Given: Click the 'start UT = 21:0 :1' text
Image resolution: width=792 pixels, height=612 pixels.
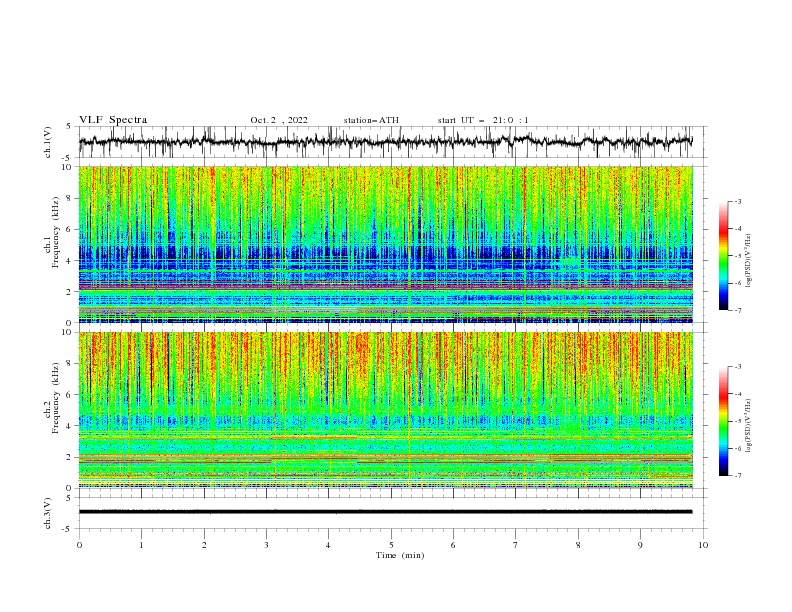Looking at the screenshot, I should tap(483, 120).
